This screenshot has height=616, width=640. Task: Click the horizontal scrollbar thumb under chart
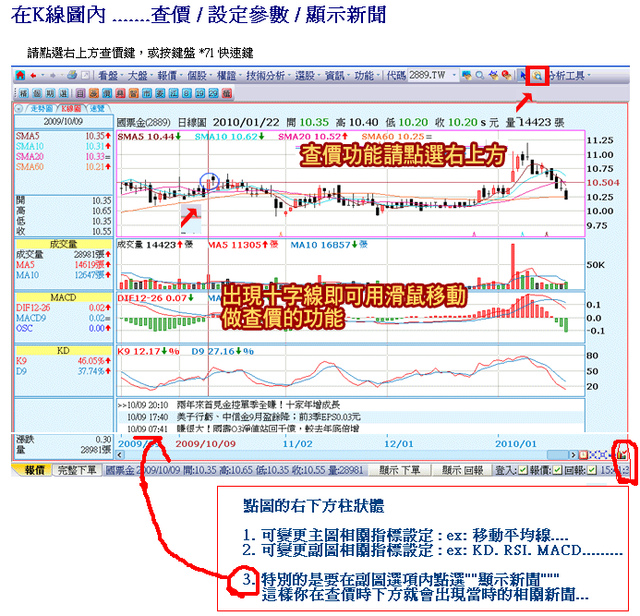coord(558,455)
